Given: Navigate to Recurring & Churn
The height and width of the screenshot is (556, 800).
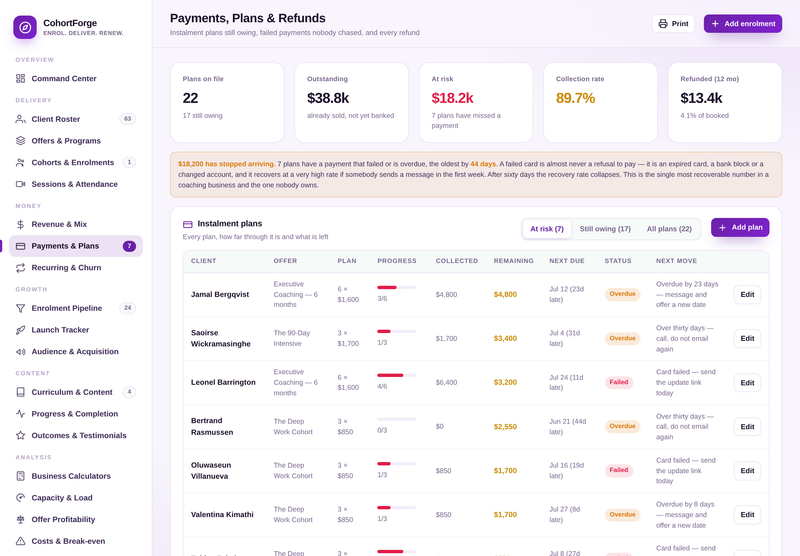Looking at the screenshot, I should [x=76, y=268].
